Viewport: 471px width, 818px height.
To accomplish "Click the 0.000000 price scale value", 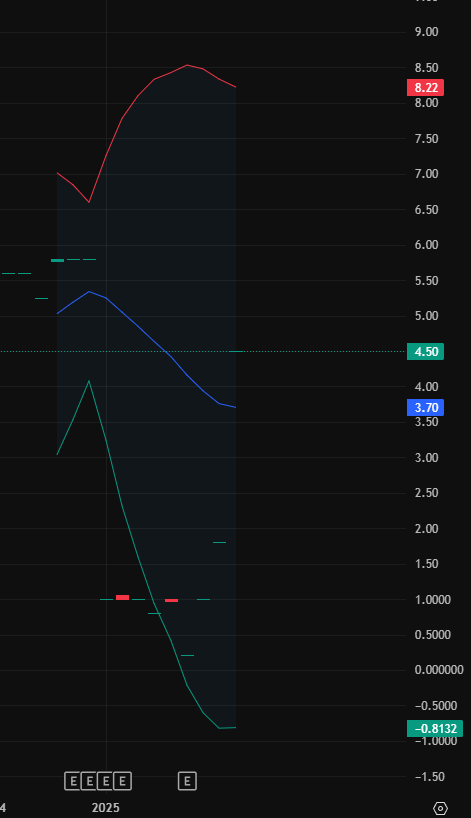I will 439,670.
